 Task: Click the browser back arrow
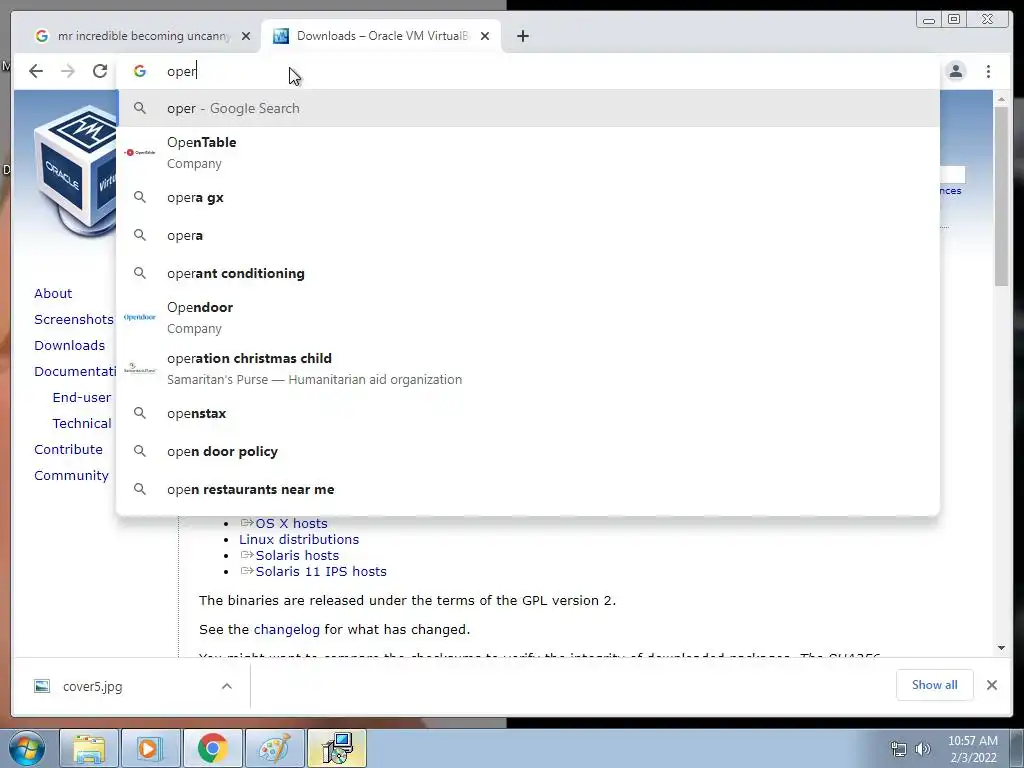pyautogui.click(x=36, y=71)
